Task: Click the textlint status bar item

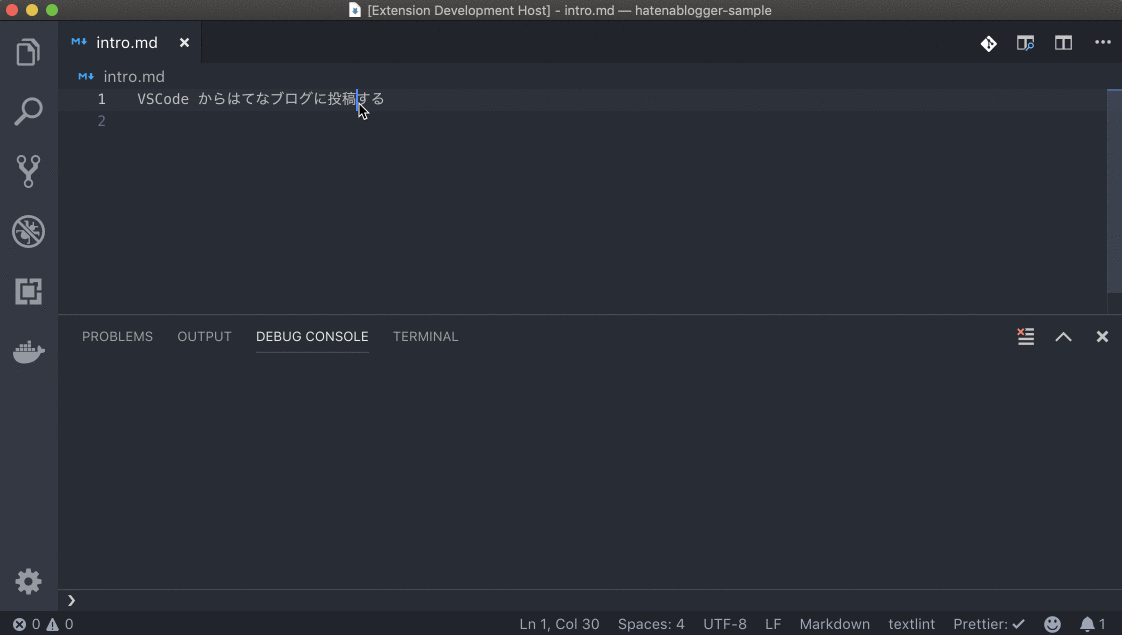Action: point(911,624)
